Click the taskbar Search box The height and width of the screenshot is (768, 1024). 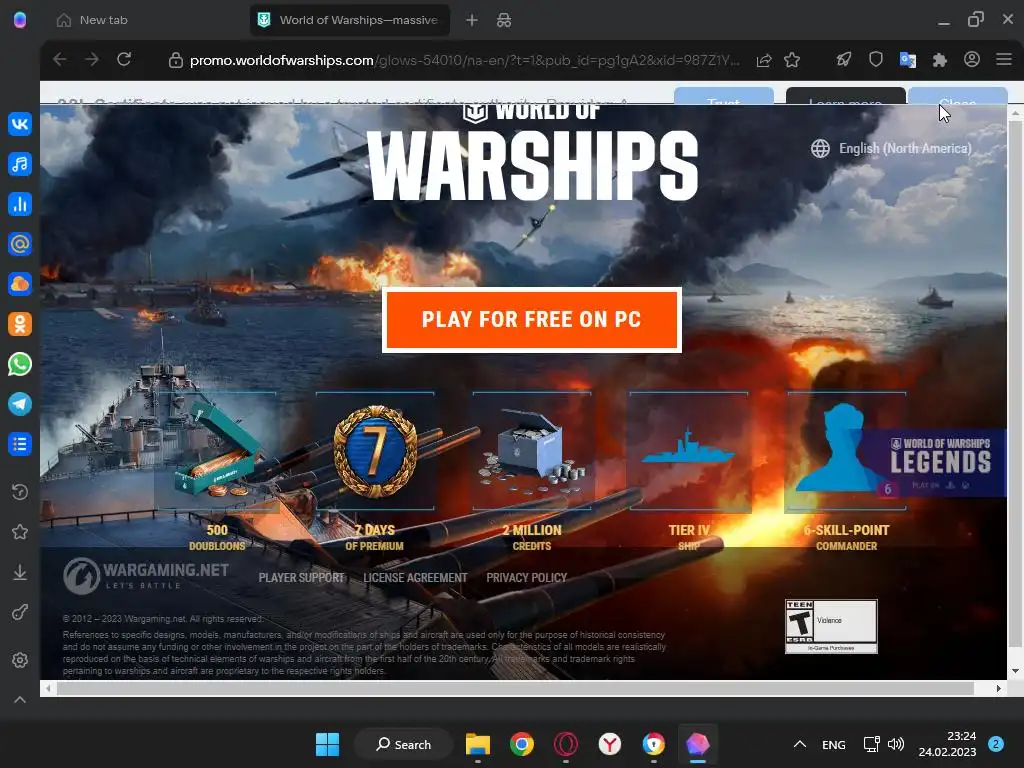[x=403, y=744]
